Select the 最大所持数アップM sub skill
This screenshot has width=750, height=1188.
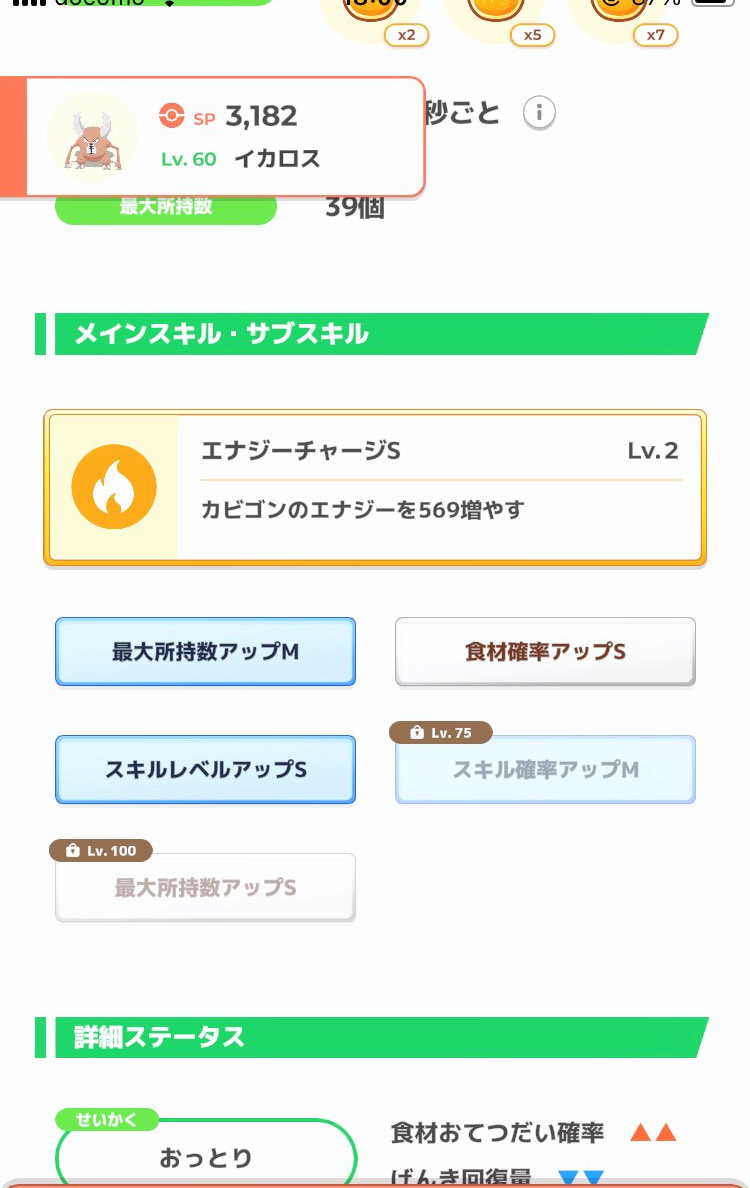coord(205,652)
